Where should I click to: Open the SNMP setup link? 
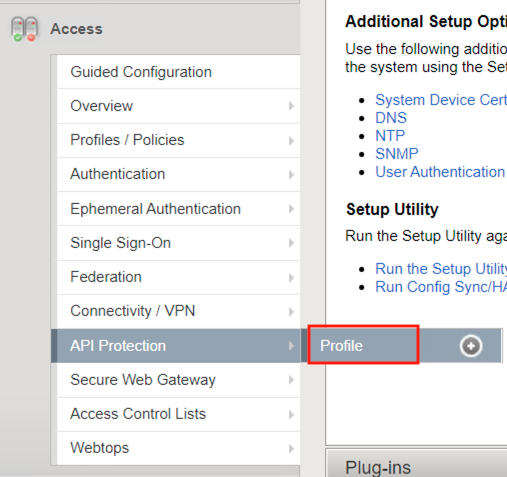(397, 154)
